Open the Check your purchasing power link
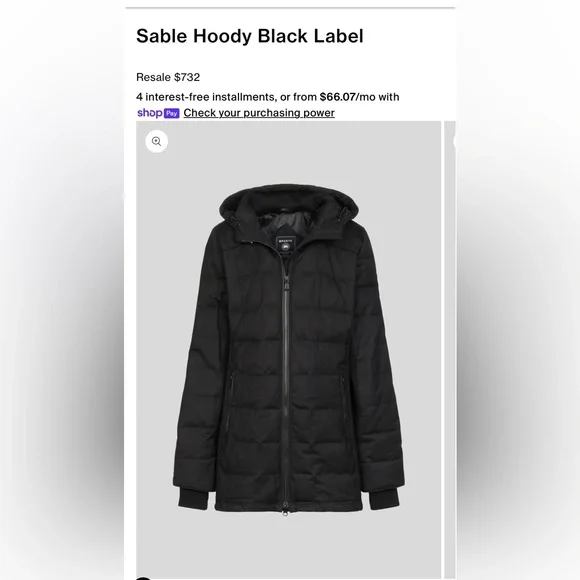This screenshot has width=580, height=580. click(259, 113)
